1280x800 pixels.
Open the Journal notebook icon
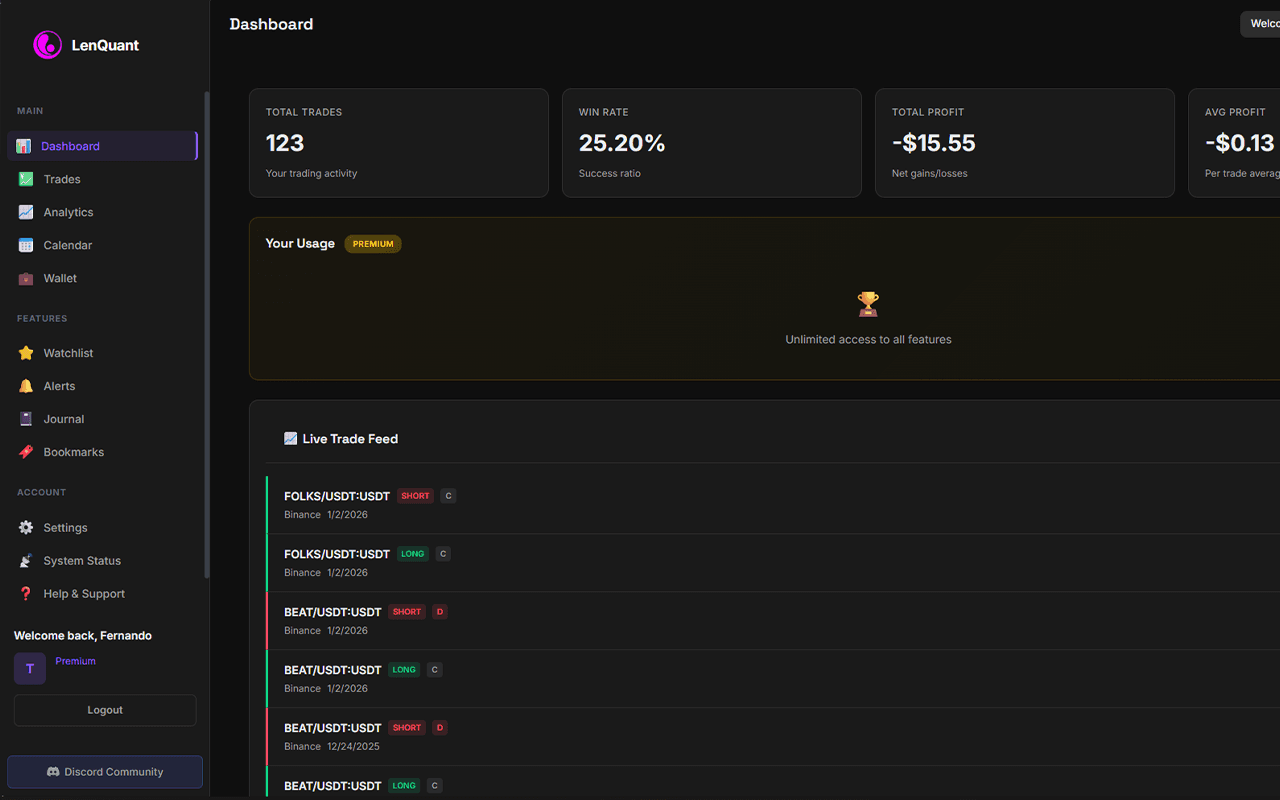tap(23, 418)
